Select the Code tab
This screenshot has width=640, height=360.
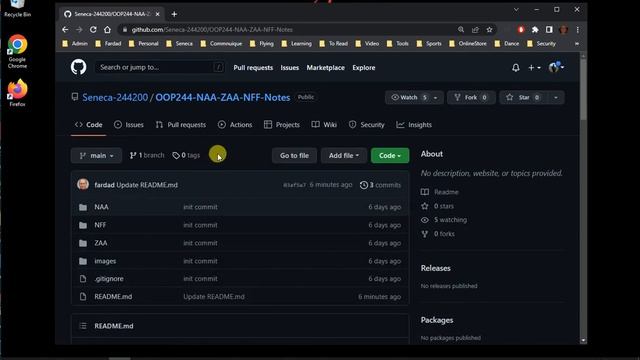point(89,125)
